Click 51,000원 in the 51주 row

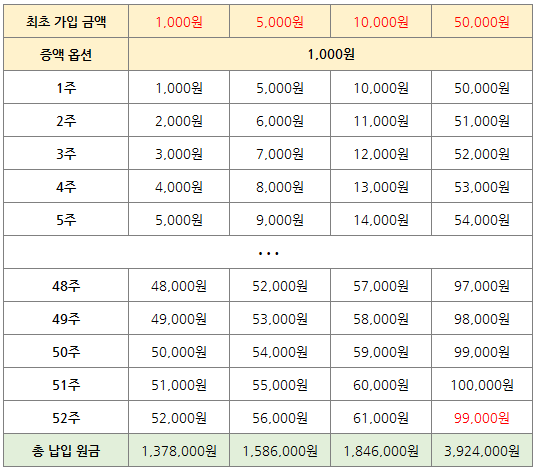[x=179, y=384]
